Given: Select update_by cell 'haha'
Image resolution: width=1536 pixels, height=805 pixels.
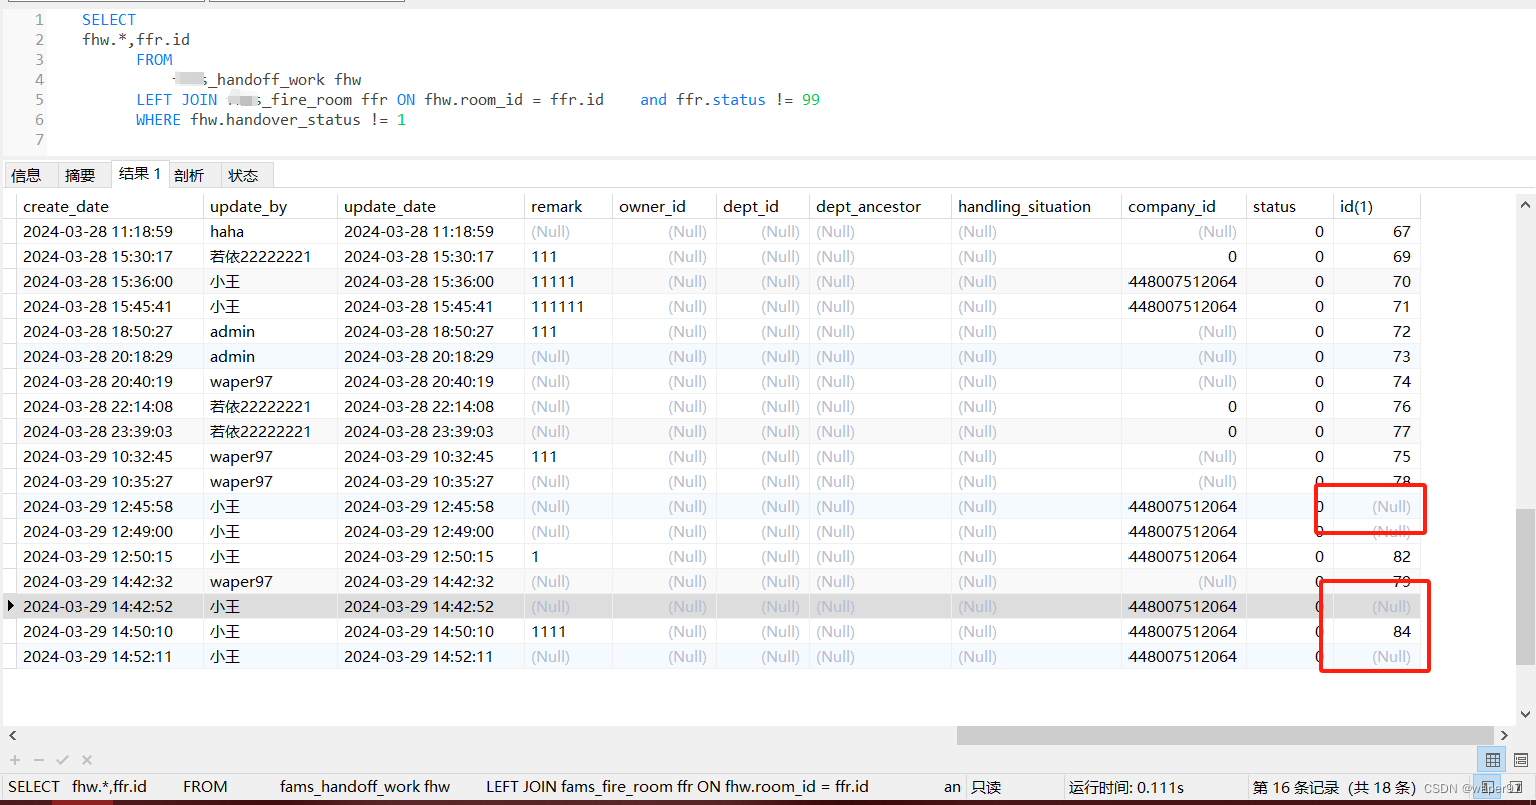Looking at the screenshot, I should (x=270, y=231).
